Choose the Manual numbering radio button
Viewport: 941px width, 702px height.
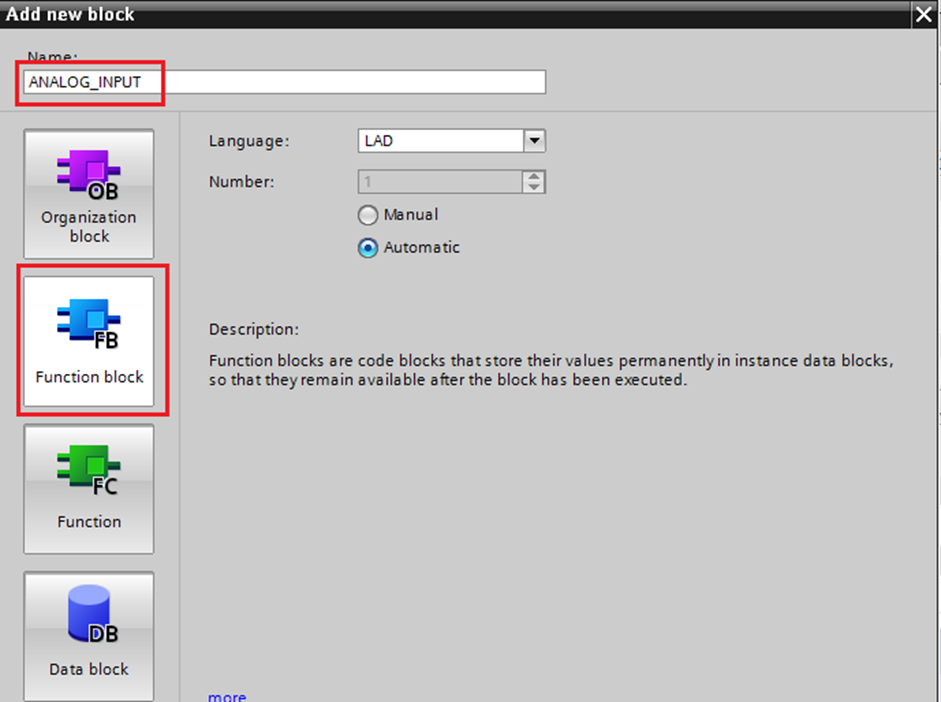click(x=368, y=215)
